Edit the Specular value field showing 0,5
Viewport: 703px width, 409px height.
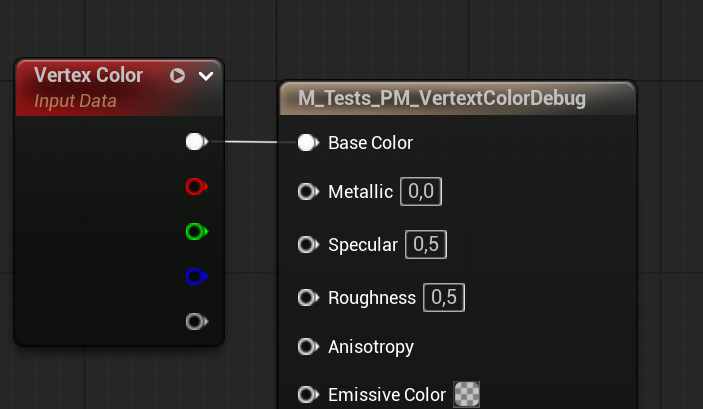click(x=426, y=244)
